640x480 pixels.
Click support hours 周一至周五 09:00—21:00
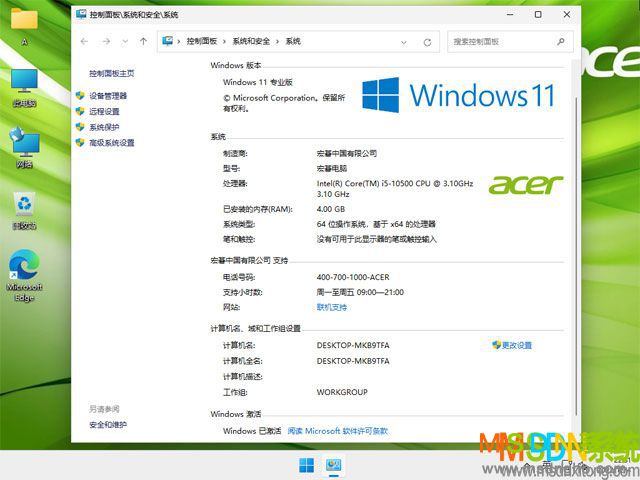(360, 292)
